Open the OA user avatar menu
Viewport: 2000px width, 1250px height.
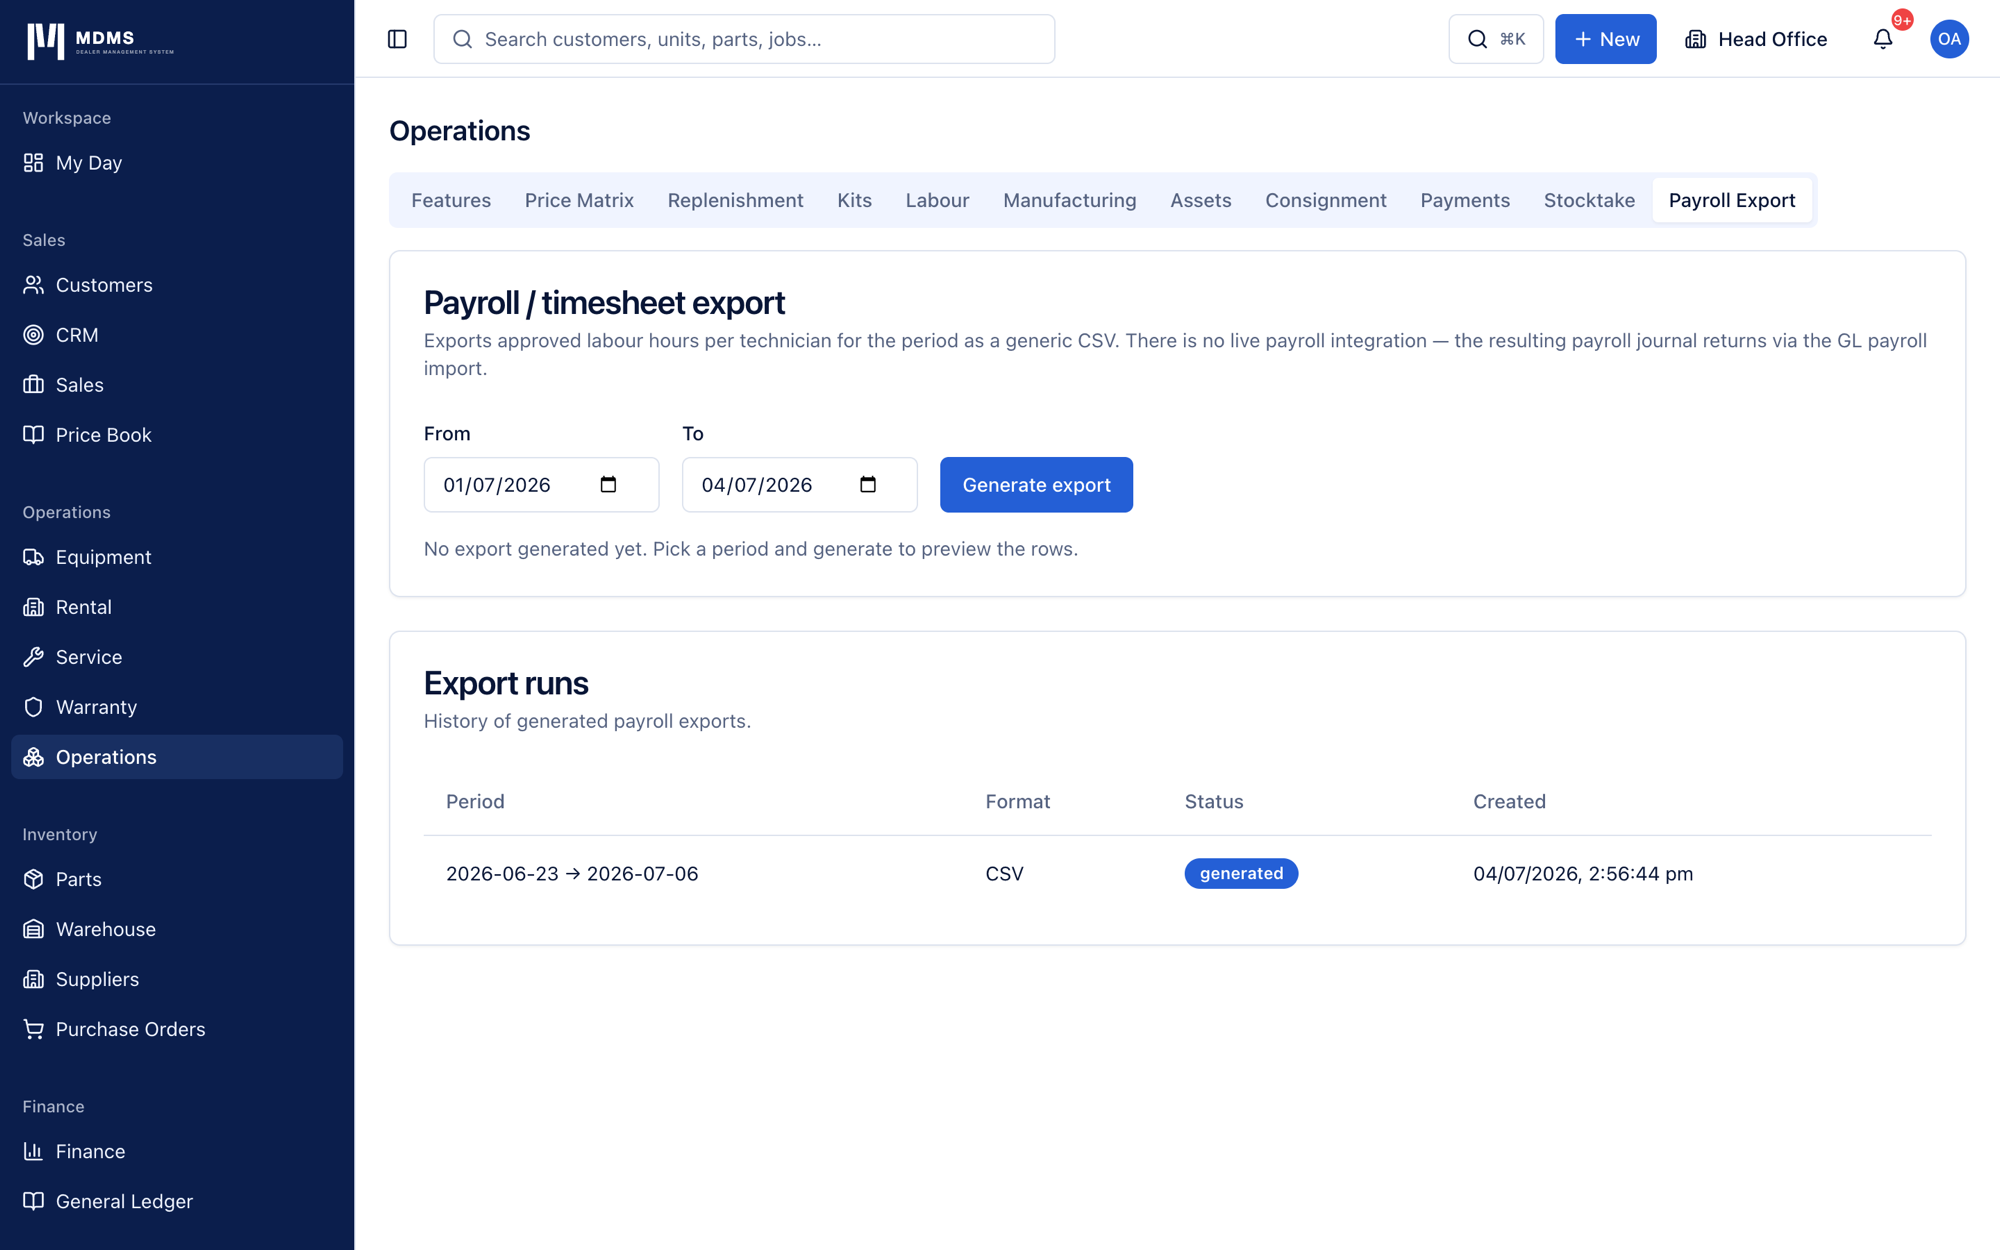tap(1949, 39)
